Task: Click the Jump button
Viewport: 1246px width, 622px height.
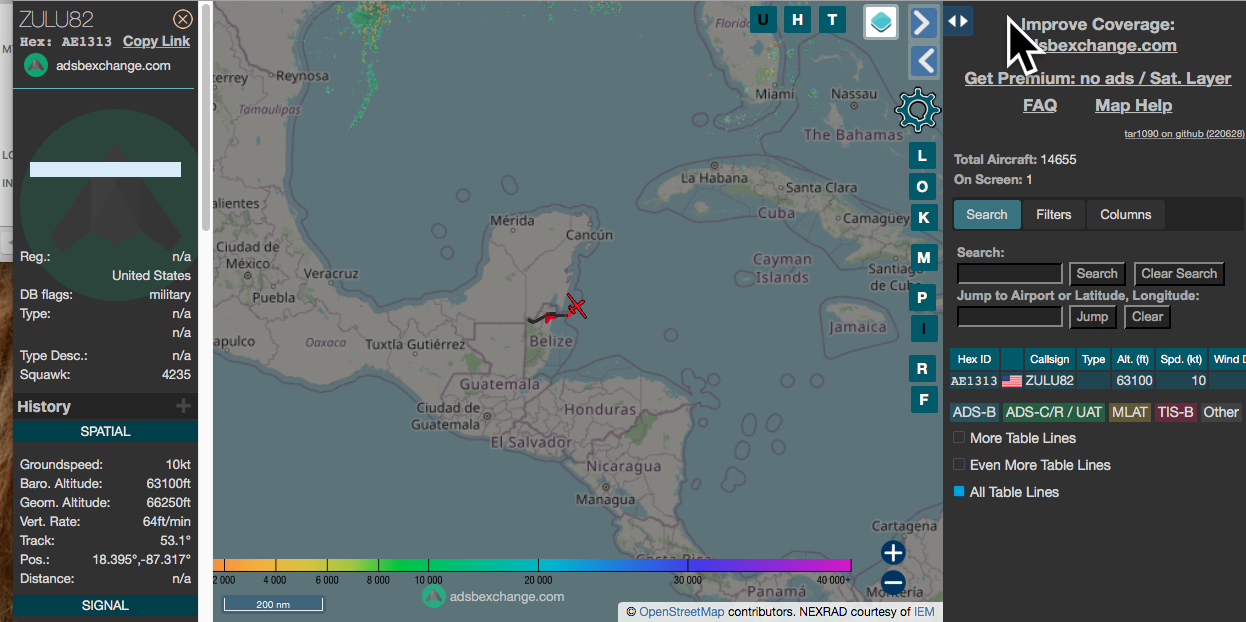Action: [1092, 317]
